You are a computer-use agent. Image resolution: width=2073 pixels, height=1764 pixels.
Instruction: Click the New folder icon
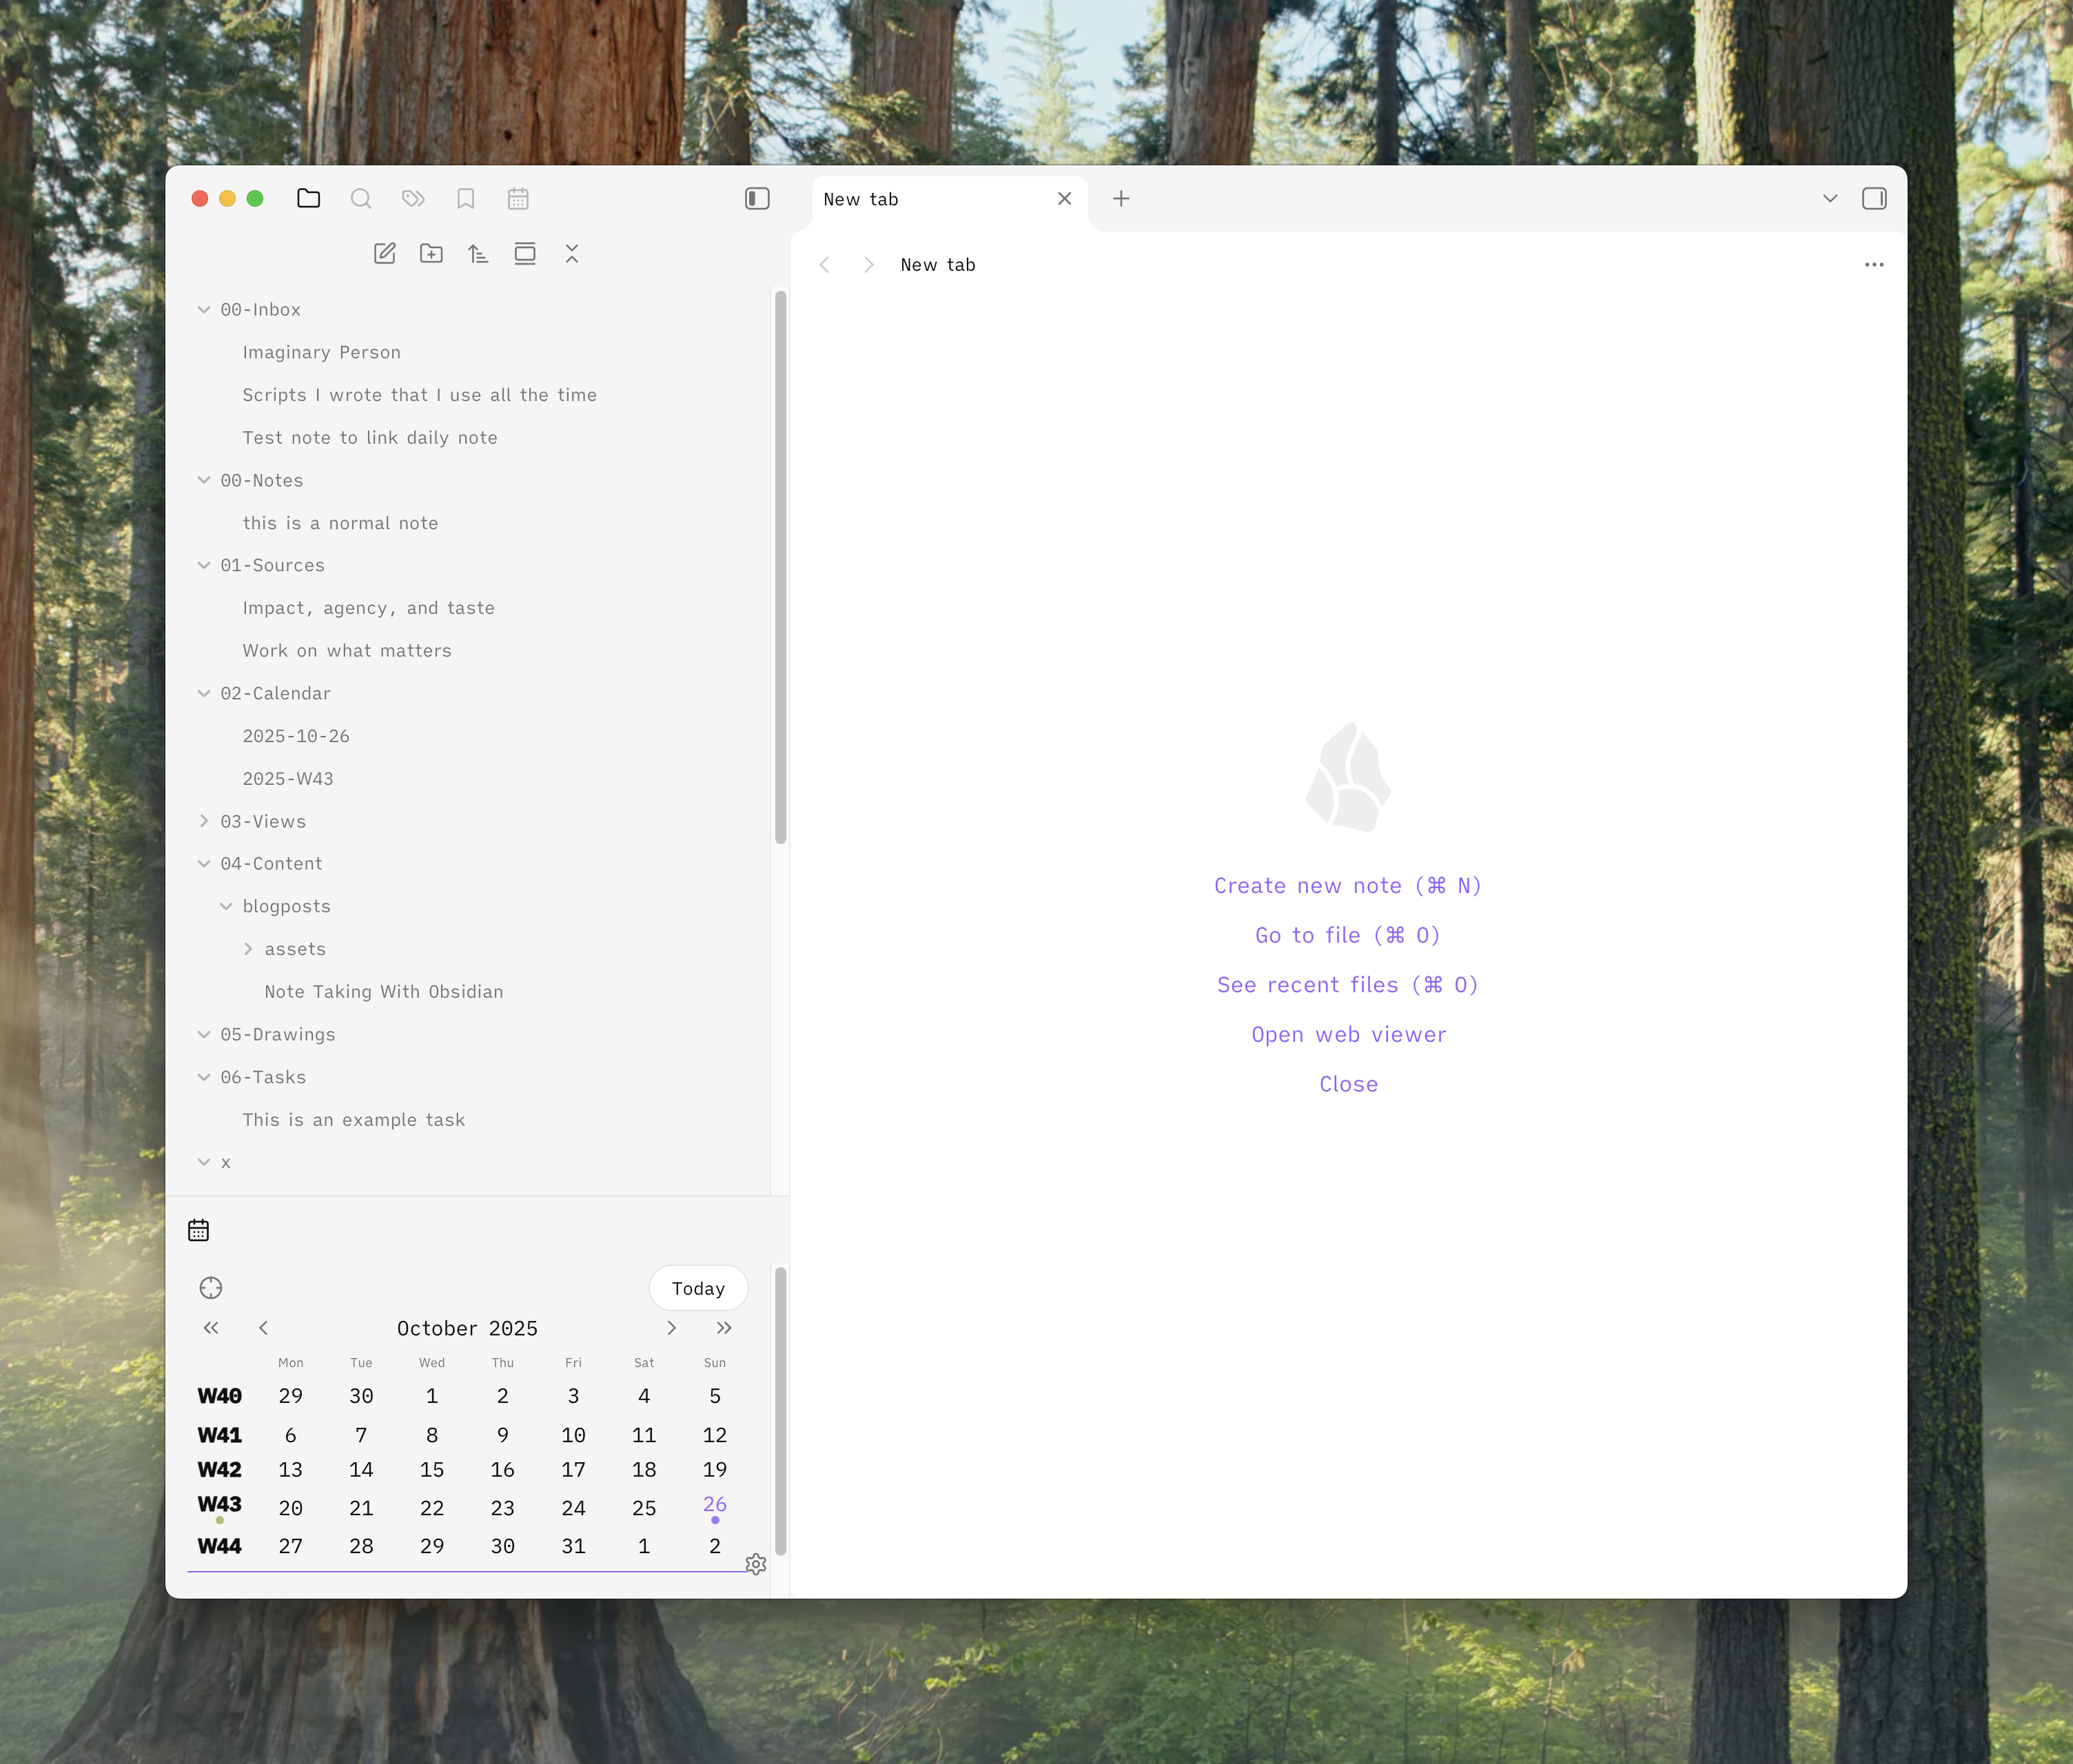431,254
